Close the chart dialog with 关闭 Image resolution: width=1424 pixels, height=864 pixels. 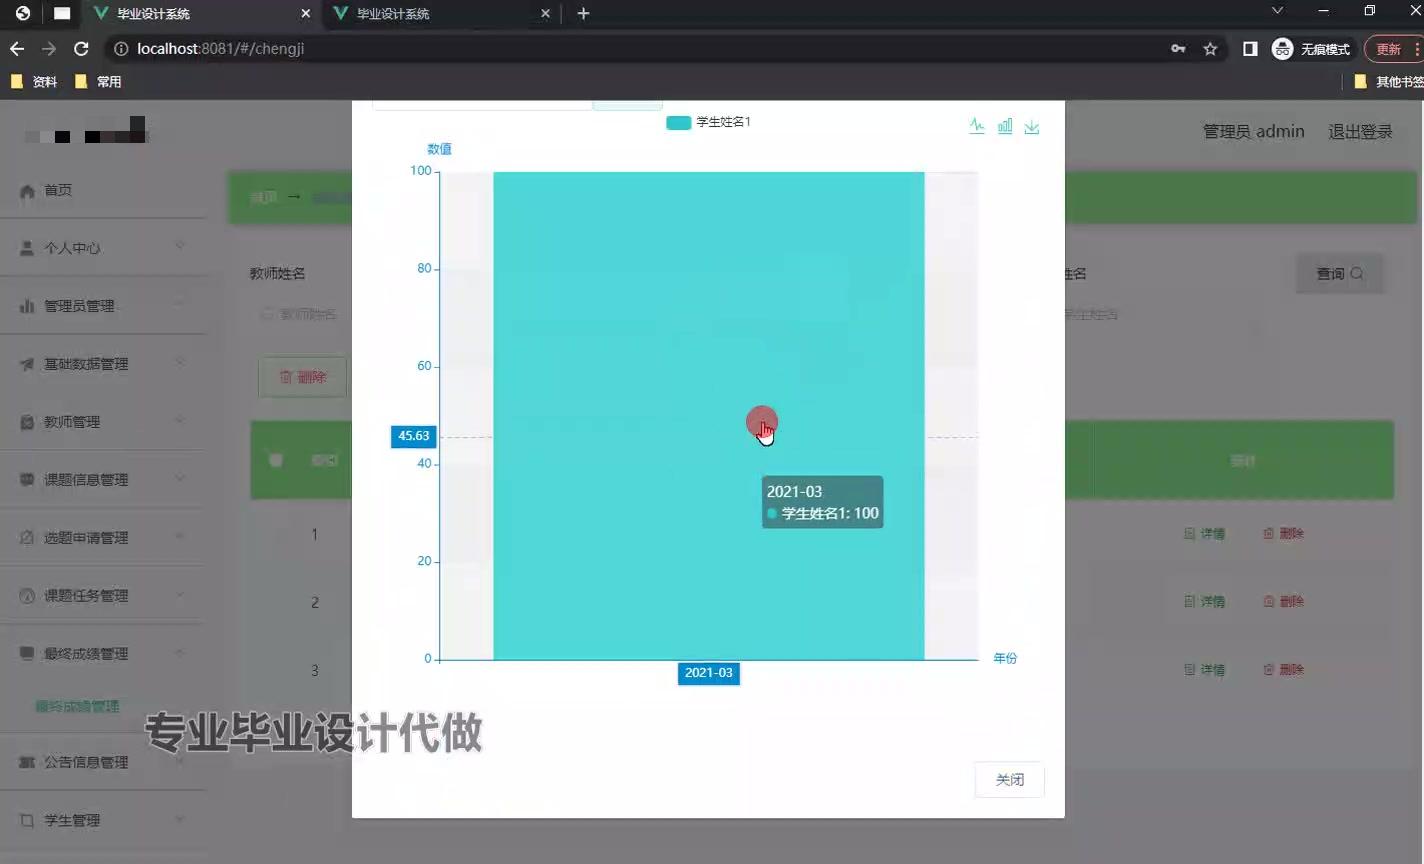[x=1010, y=780]
